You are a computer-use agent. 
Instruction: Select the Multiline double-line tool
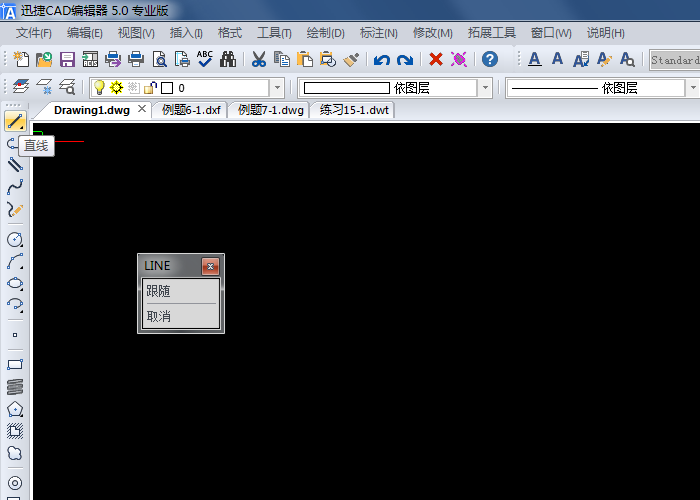click(15, 165)
